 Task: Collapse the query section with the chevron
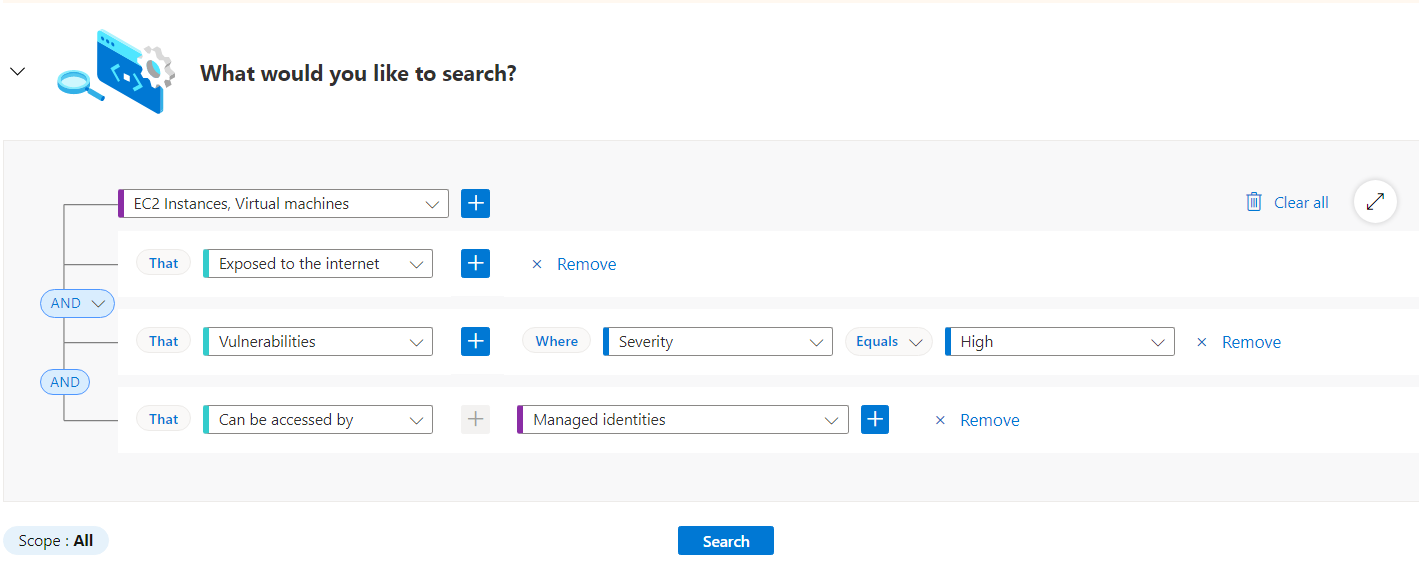coord(17,72)
